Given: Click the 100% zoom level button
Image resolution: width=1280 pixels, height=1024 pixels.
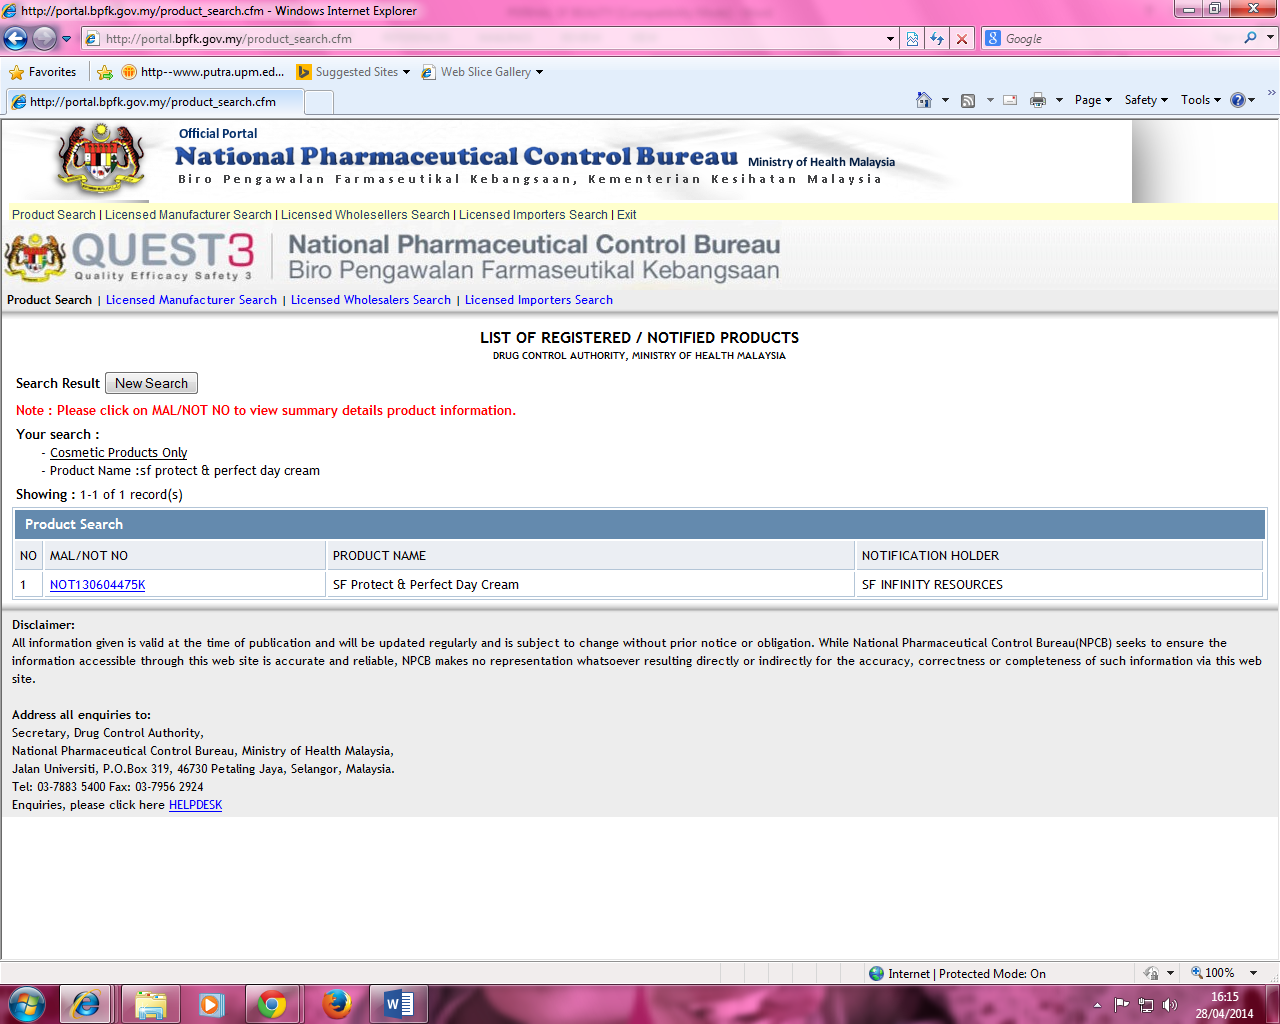Looking at the screenshot, I should [1212, 973].
